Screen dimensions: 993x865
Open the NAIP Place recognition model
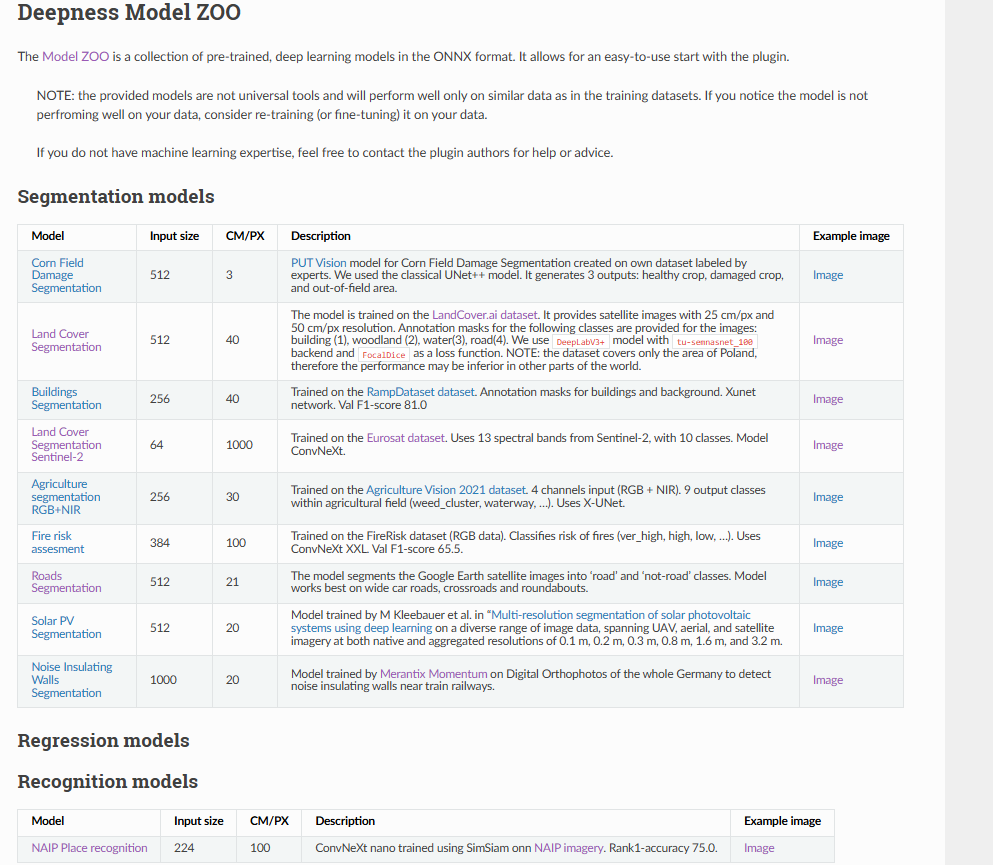click(x=89, y=847)
